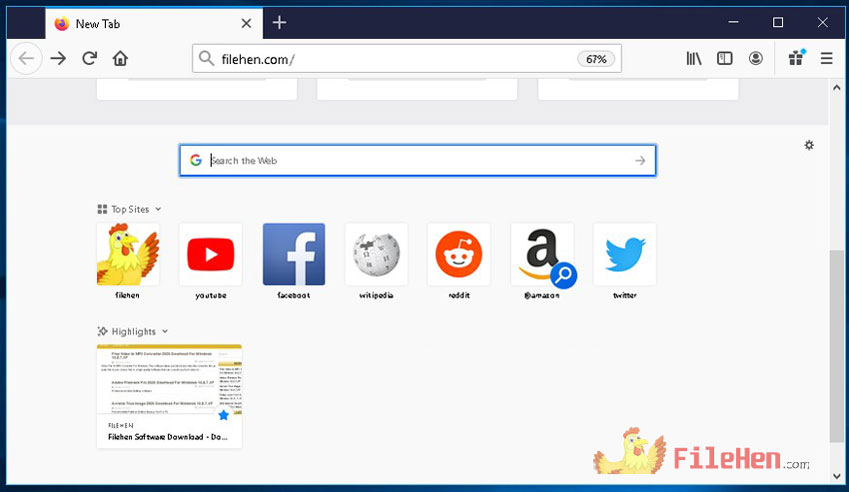
Task: Submit search with the arrow button
Action: coord(640,160)
